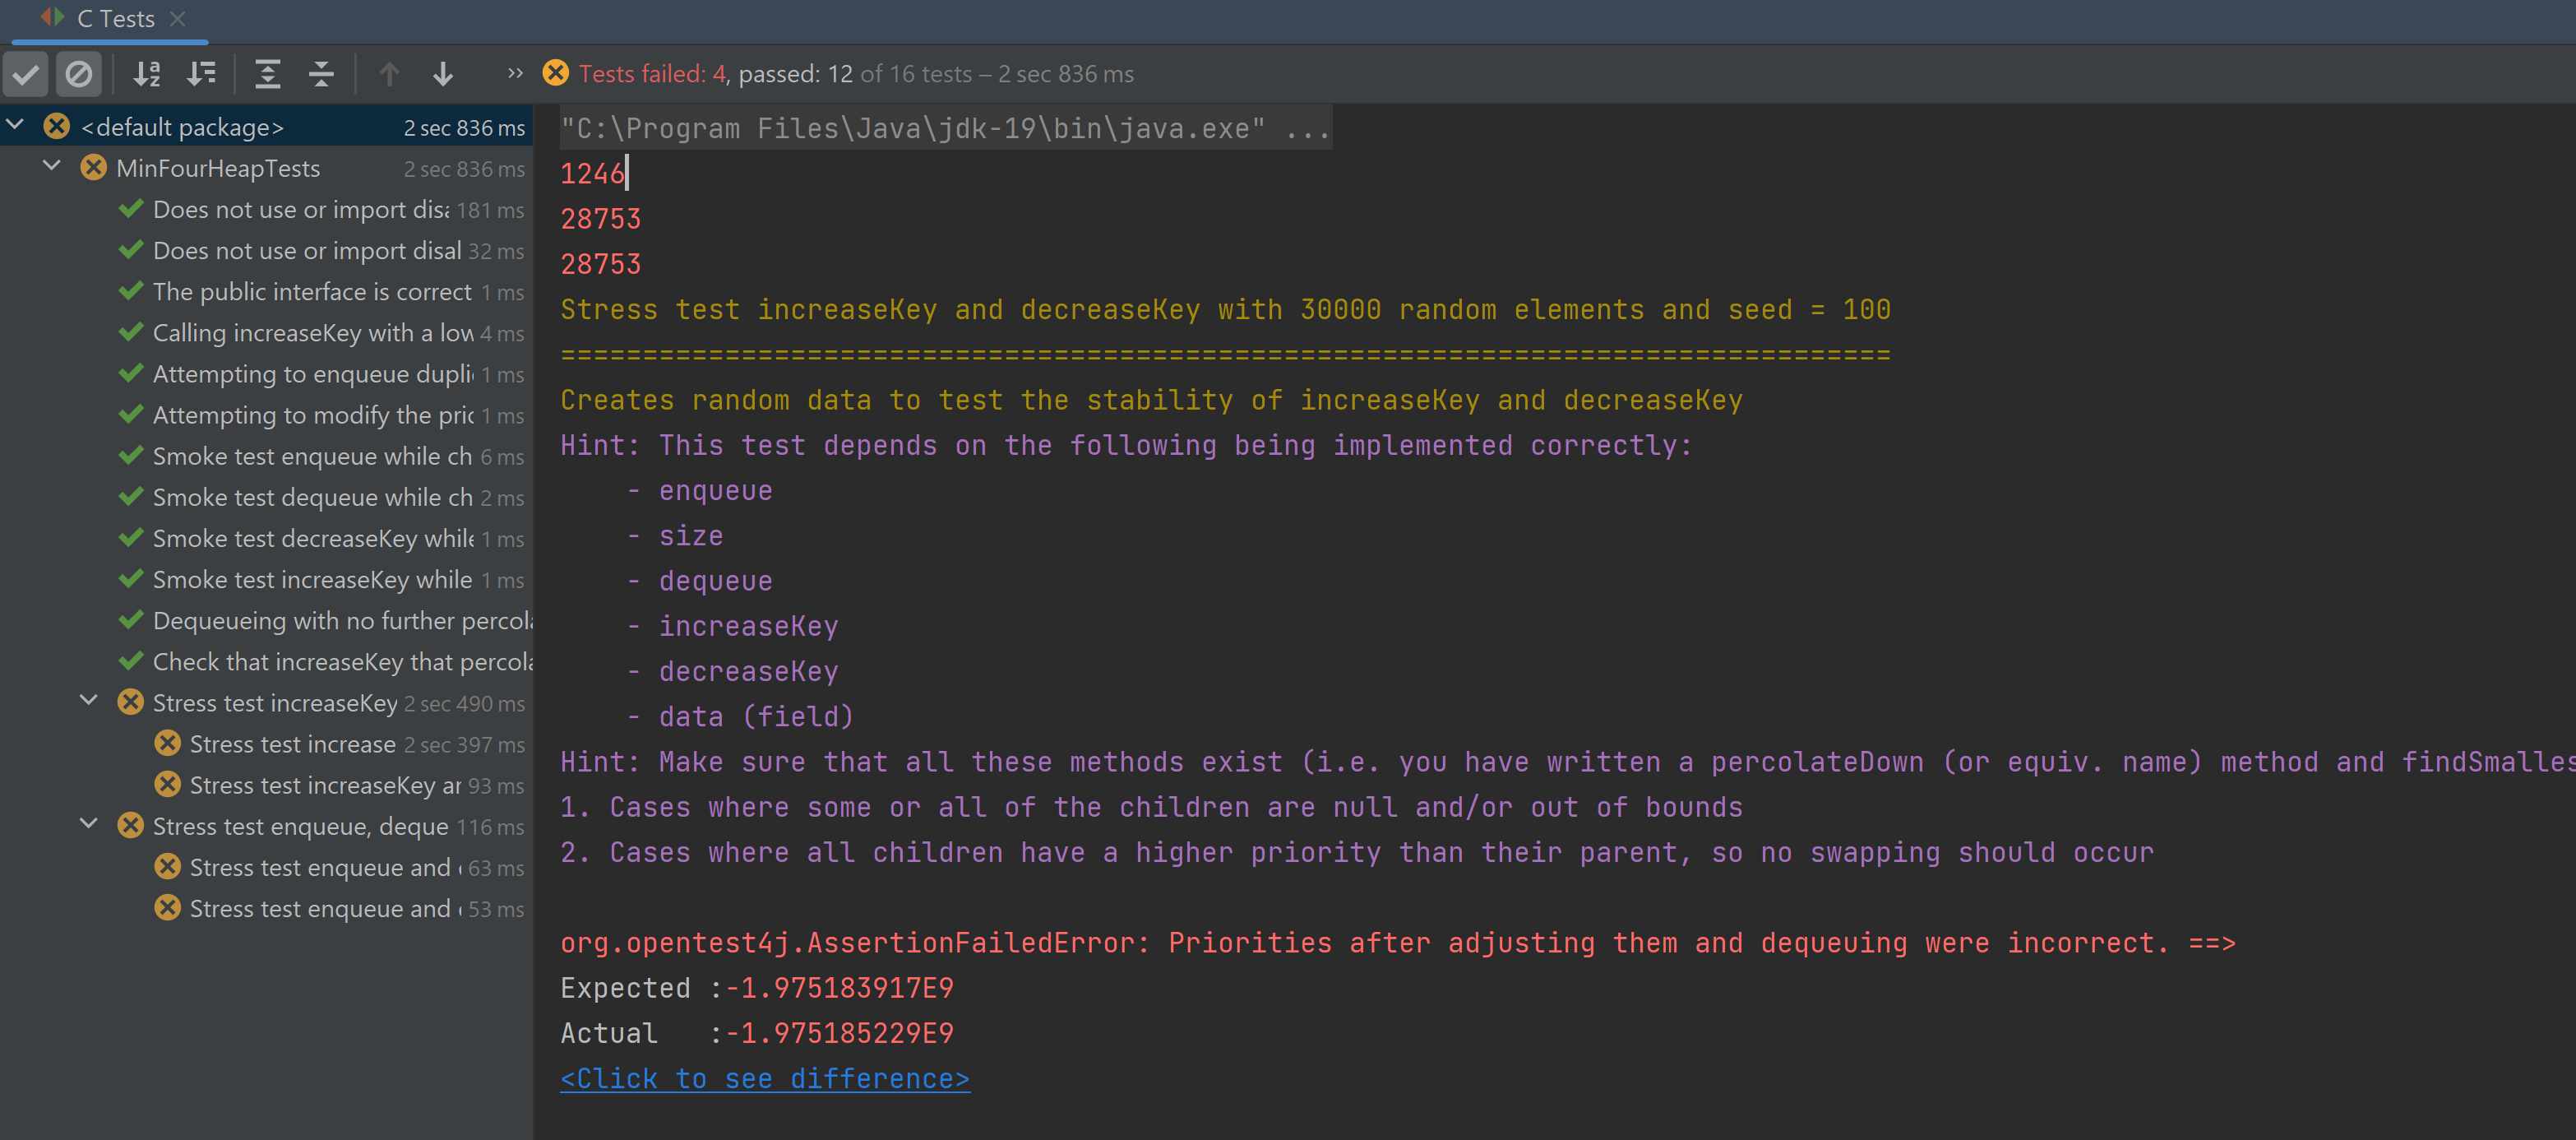Toggle show passed tests checkmark button
2576x1140 pixels.
point(26,74)
